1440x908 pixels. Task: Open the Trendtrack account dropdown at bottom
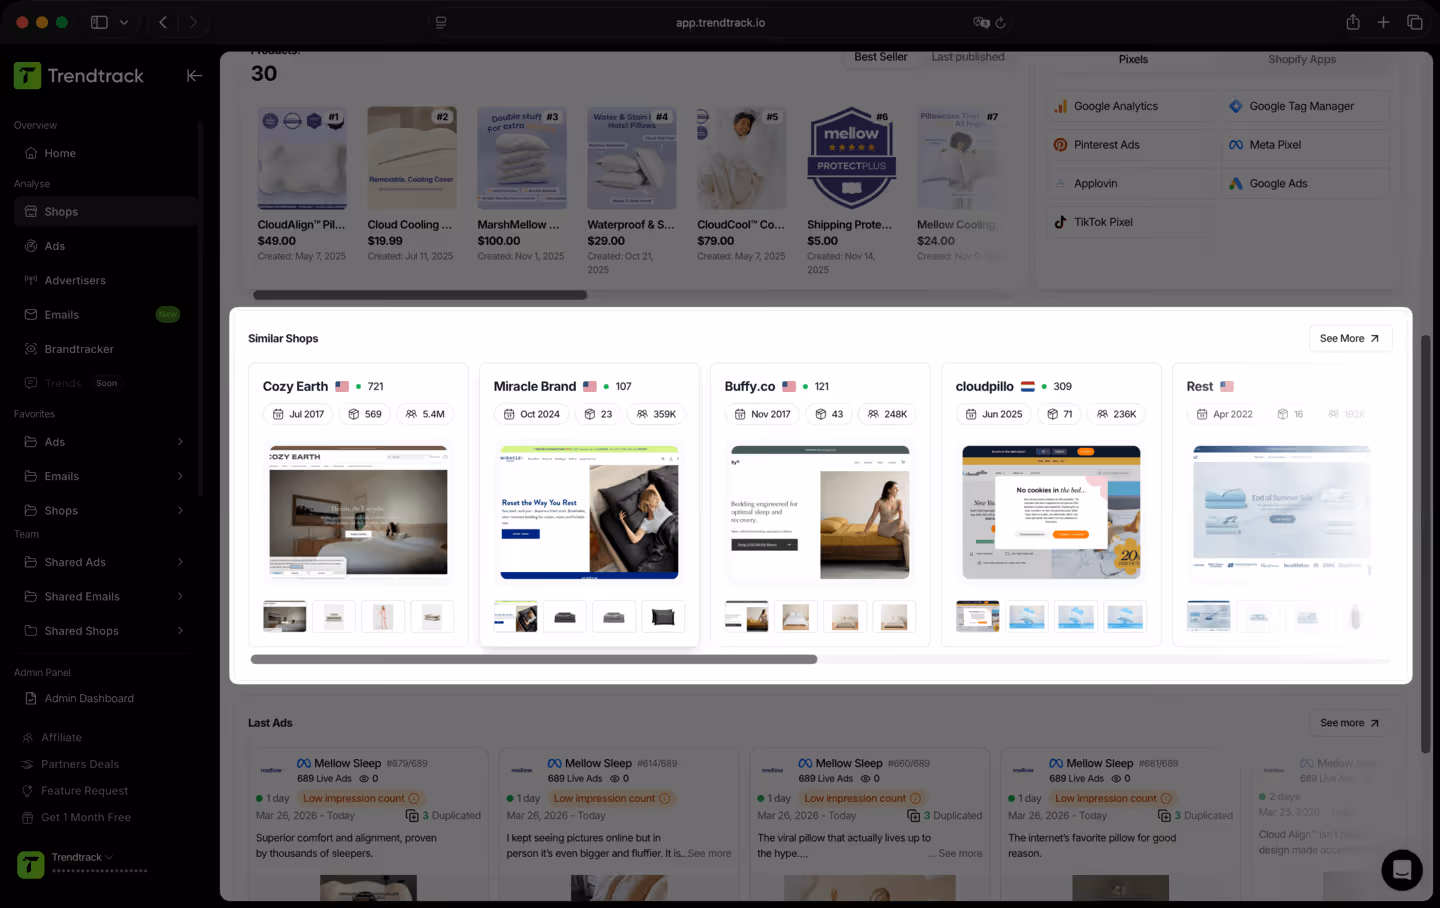click(79, 856)
